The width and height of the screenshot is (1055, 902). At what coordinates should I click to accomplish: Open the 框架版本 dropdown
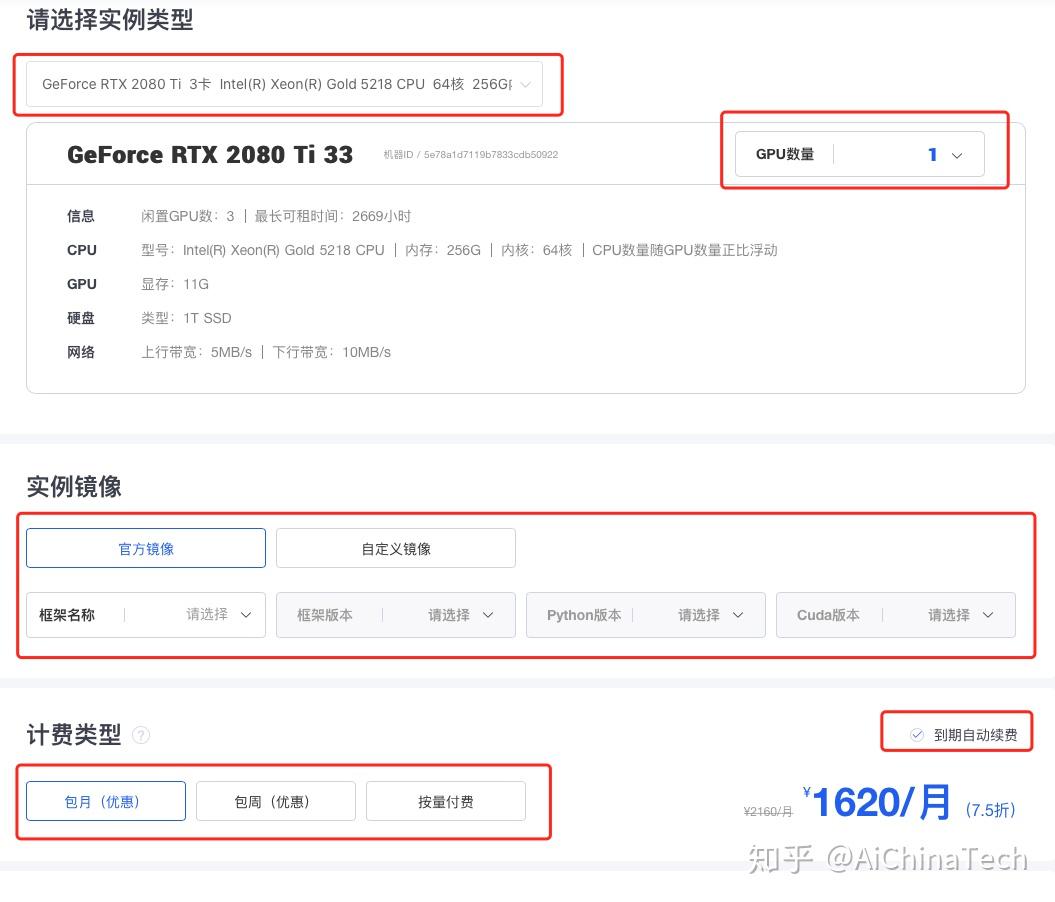396,614
